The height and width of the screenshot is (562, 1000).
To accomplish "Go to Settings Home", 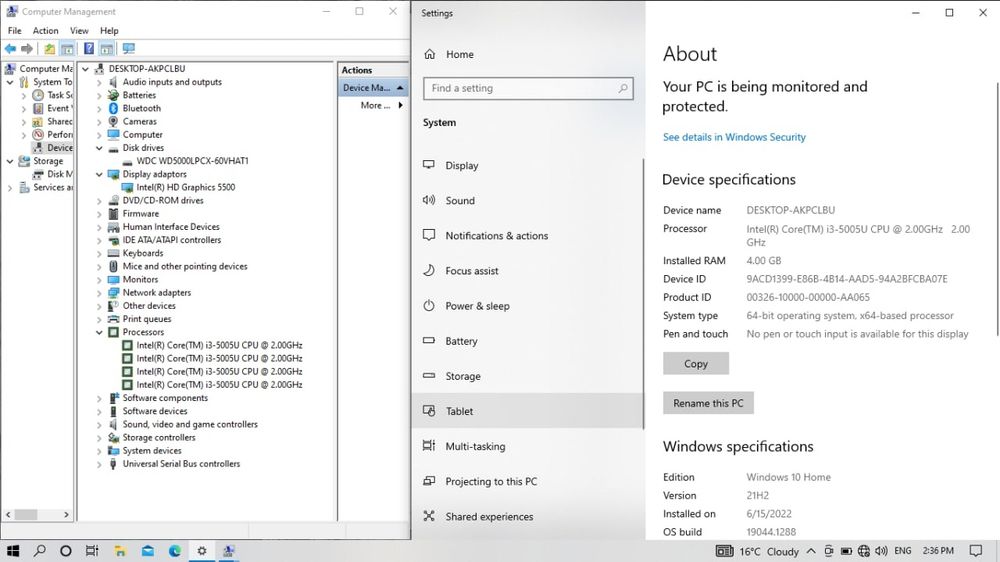I will (527, 54).
